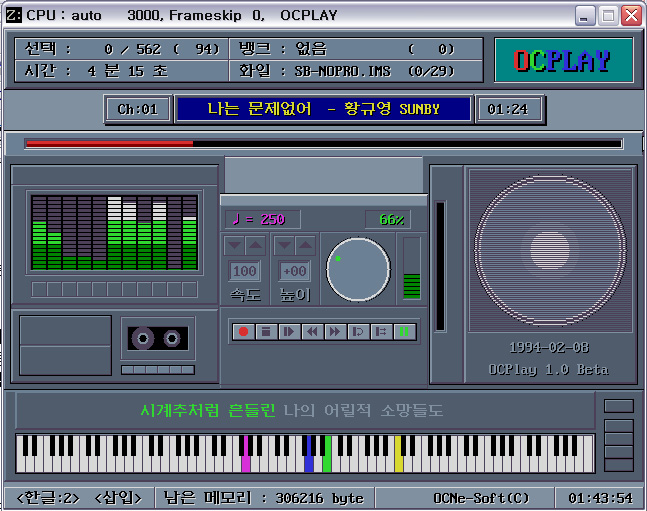Click the 남은 메모리 : 306216 byte status
This screenshot has width=647, height=511.
tap(264, 498)
